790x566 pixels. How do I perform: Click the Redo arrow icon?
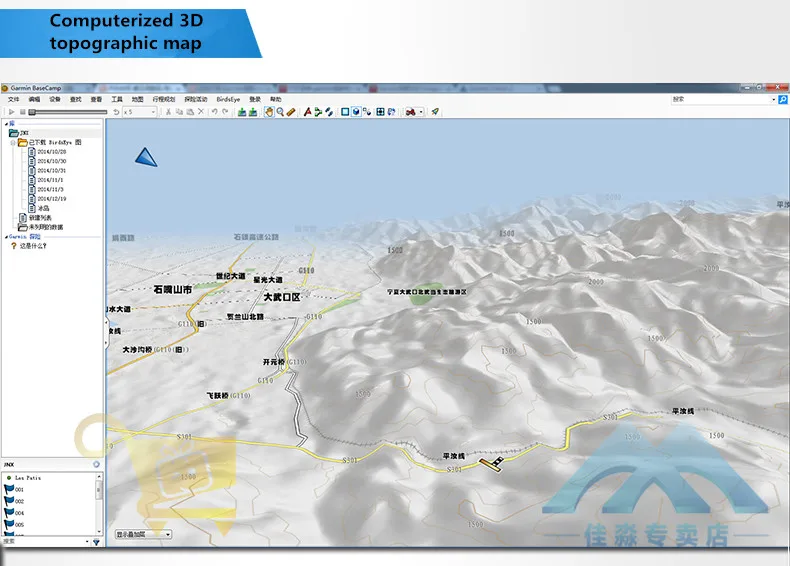coord(225,112)
